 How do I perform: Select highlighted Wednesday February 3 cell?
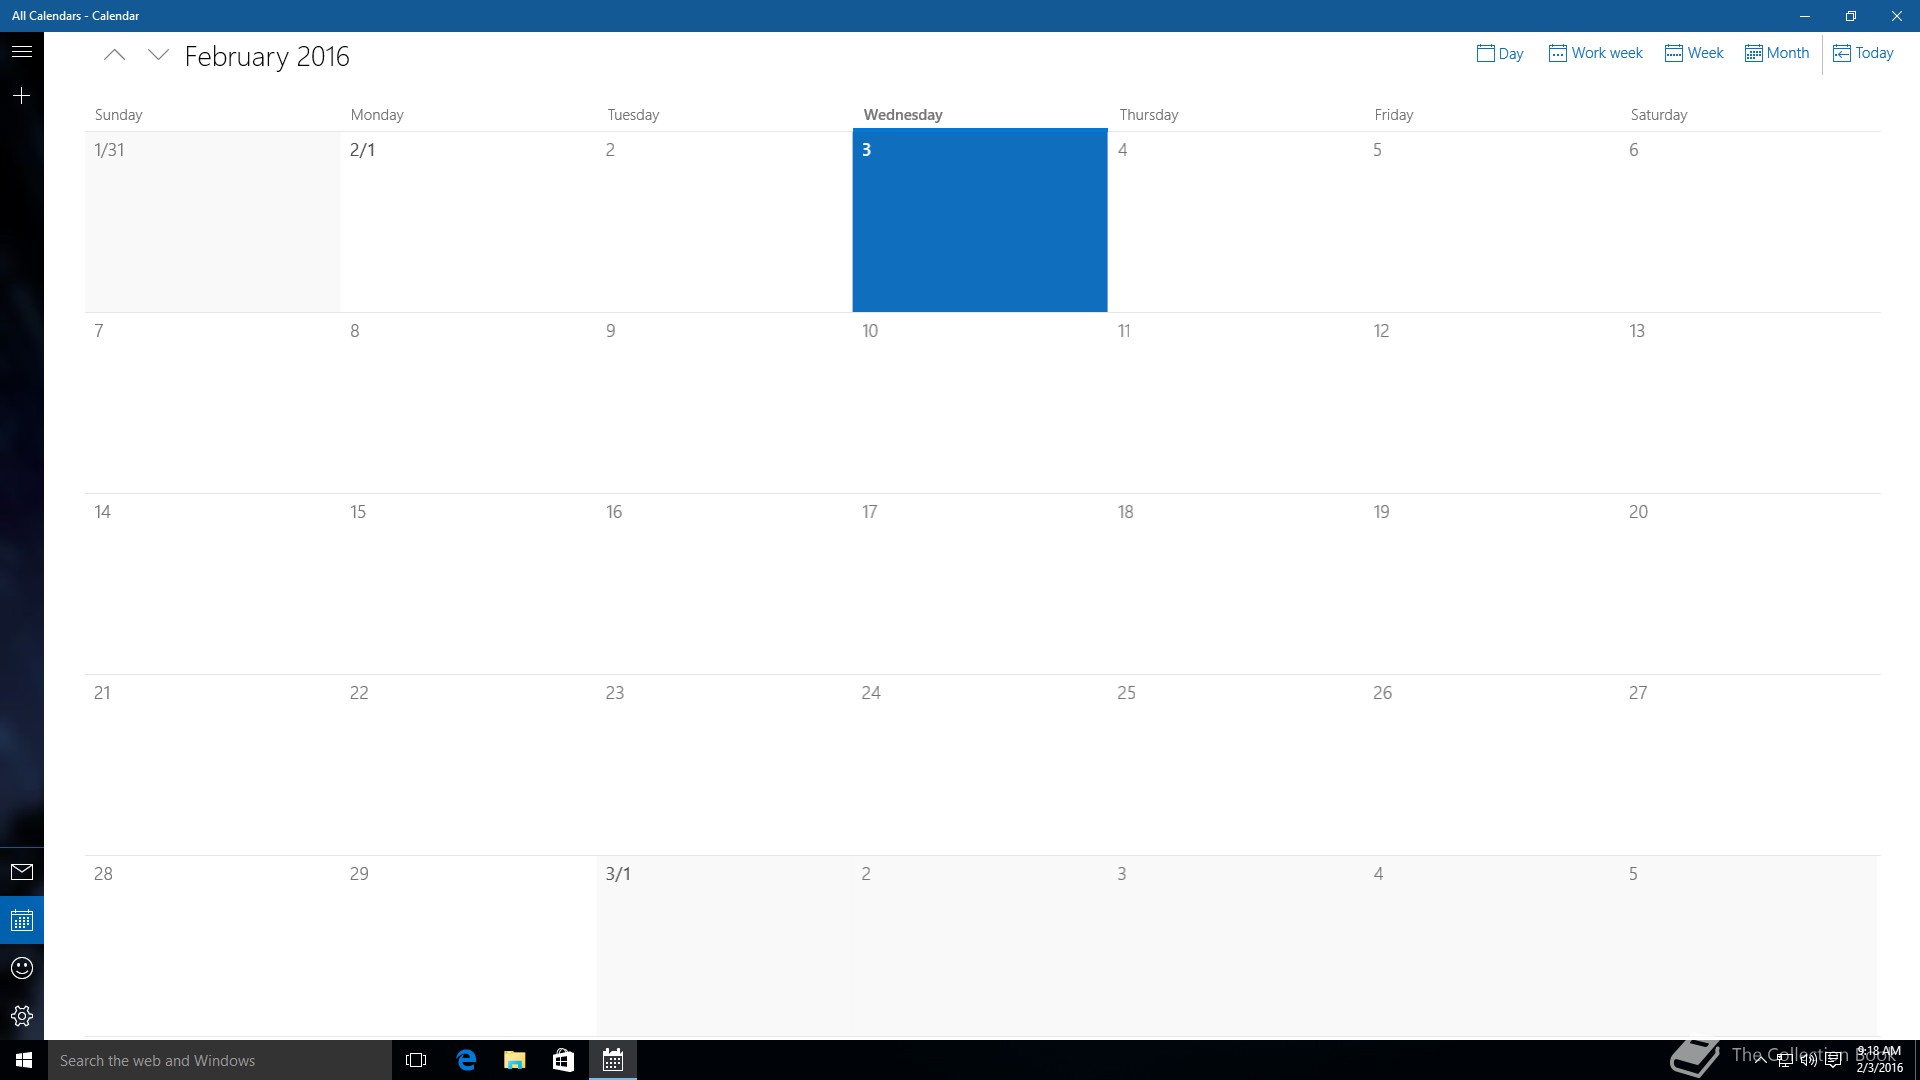coord(979,220)
